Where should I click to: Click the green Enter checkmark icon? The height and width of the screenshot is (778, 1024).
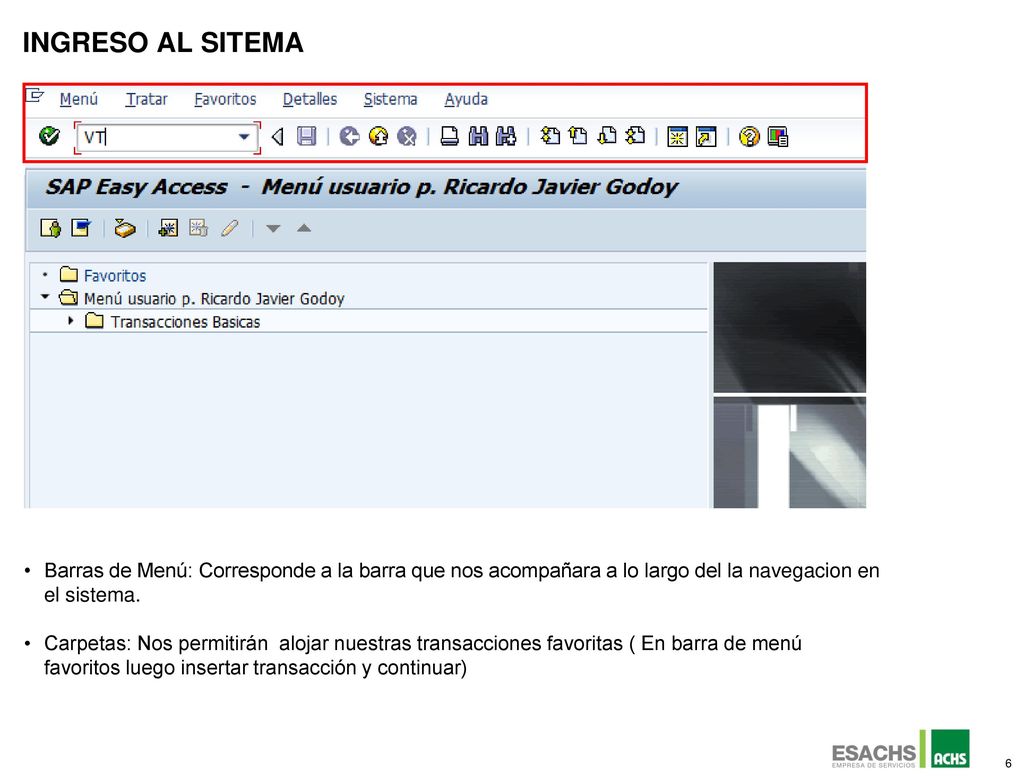pos(49,137)
